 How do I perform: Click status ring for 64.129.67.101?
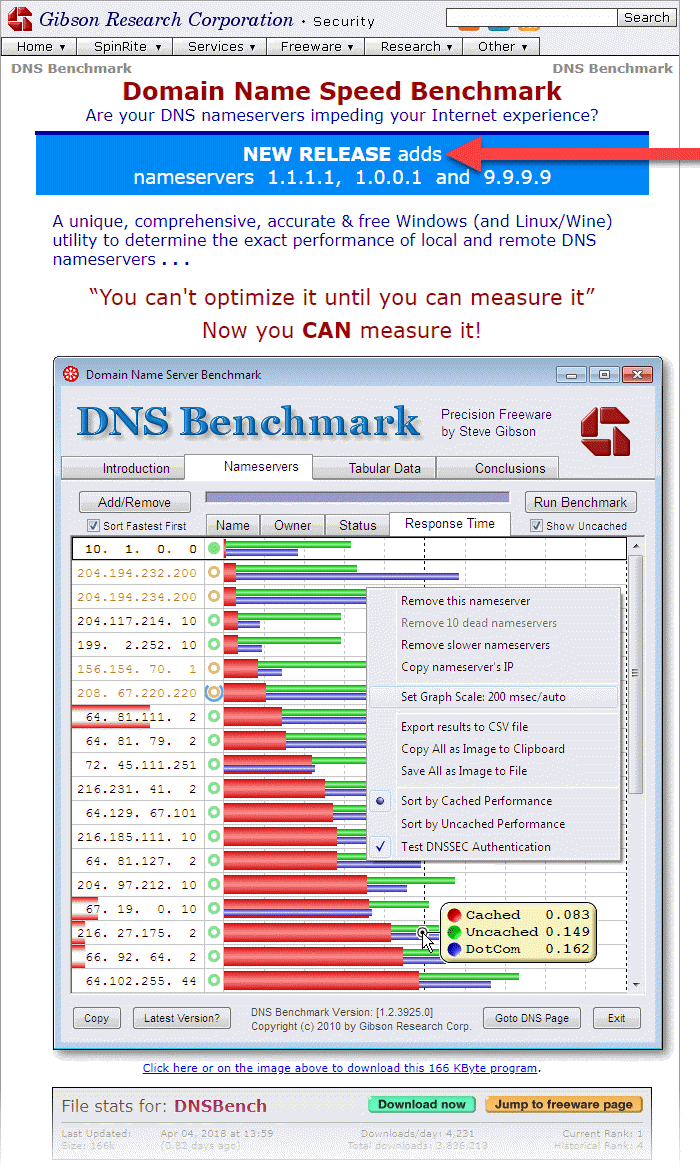(214, 812)
